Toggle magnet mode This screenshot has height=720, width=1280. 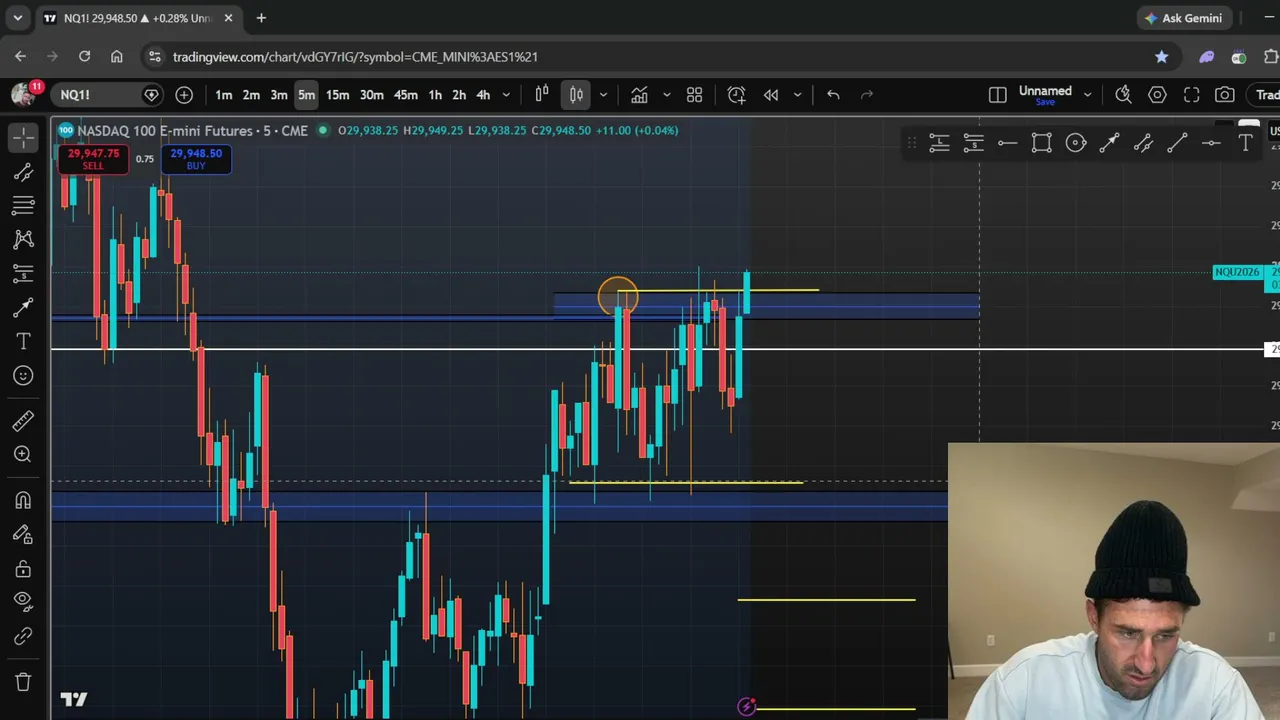coord(23,500)
